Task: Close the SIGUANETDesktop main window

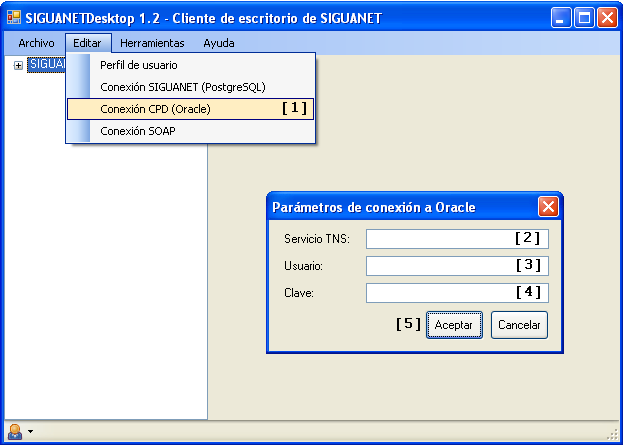Action: coord(608,18)
